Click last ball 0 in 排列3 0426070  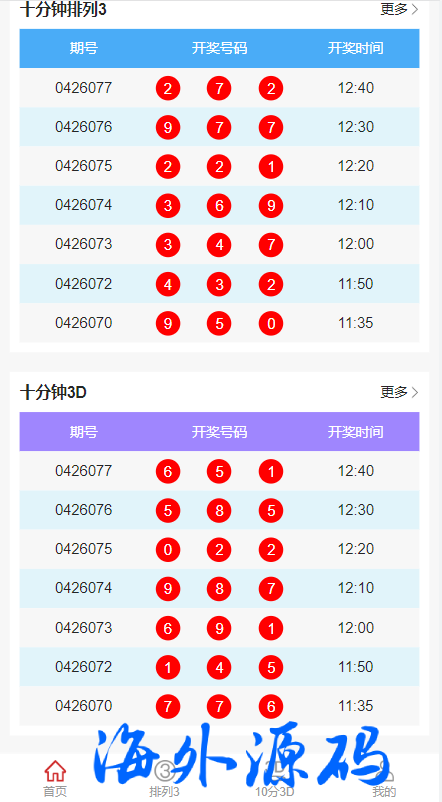[x=271, y=323]
